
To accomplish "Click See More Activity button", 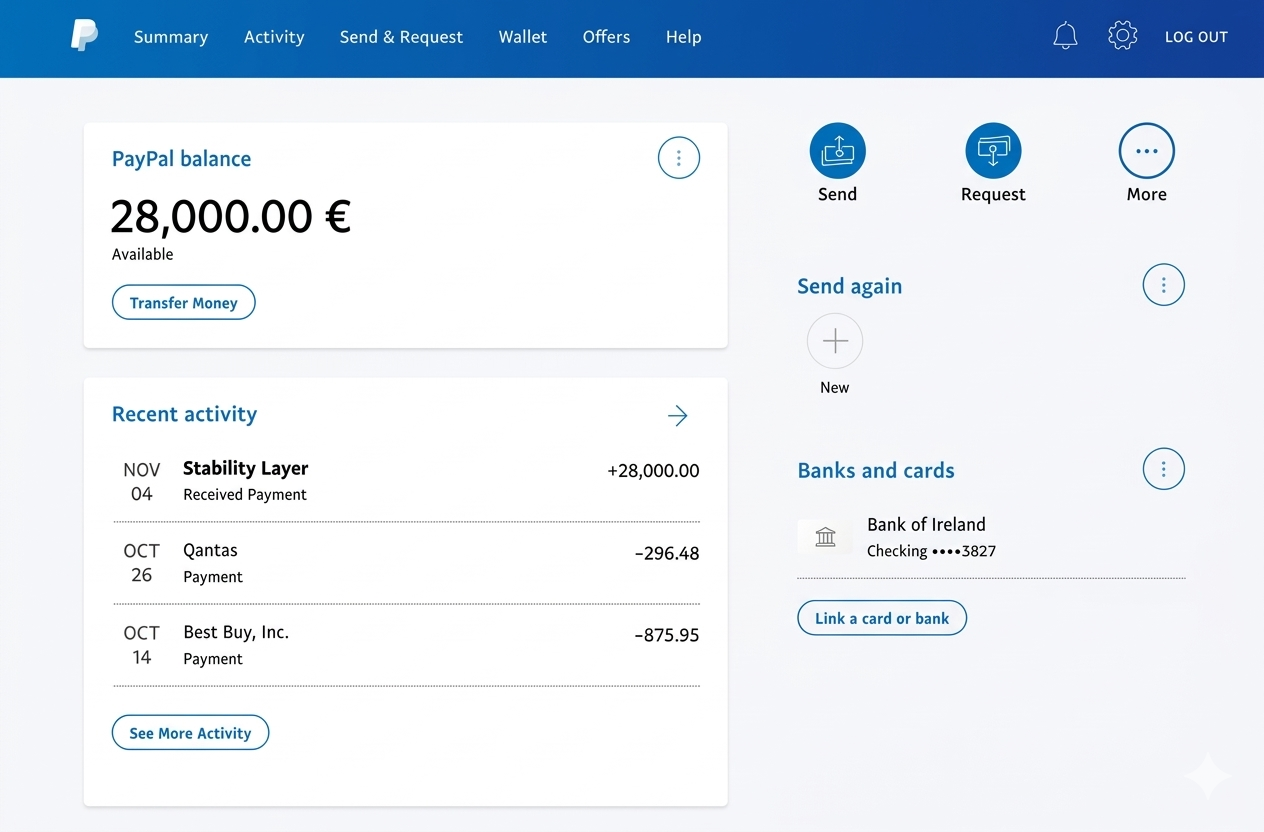I will tap(190, 733).
